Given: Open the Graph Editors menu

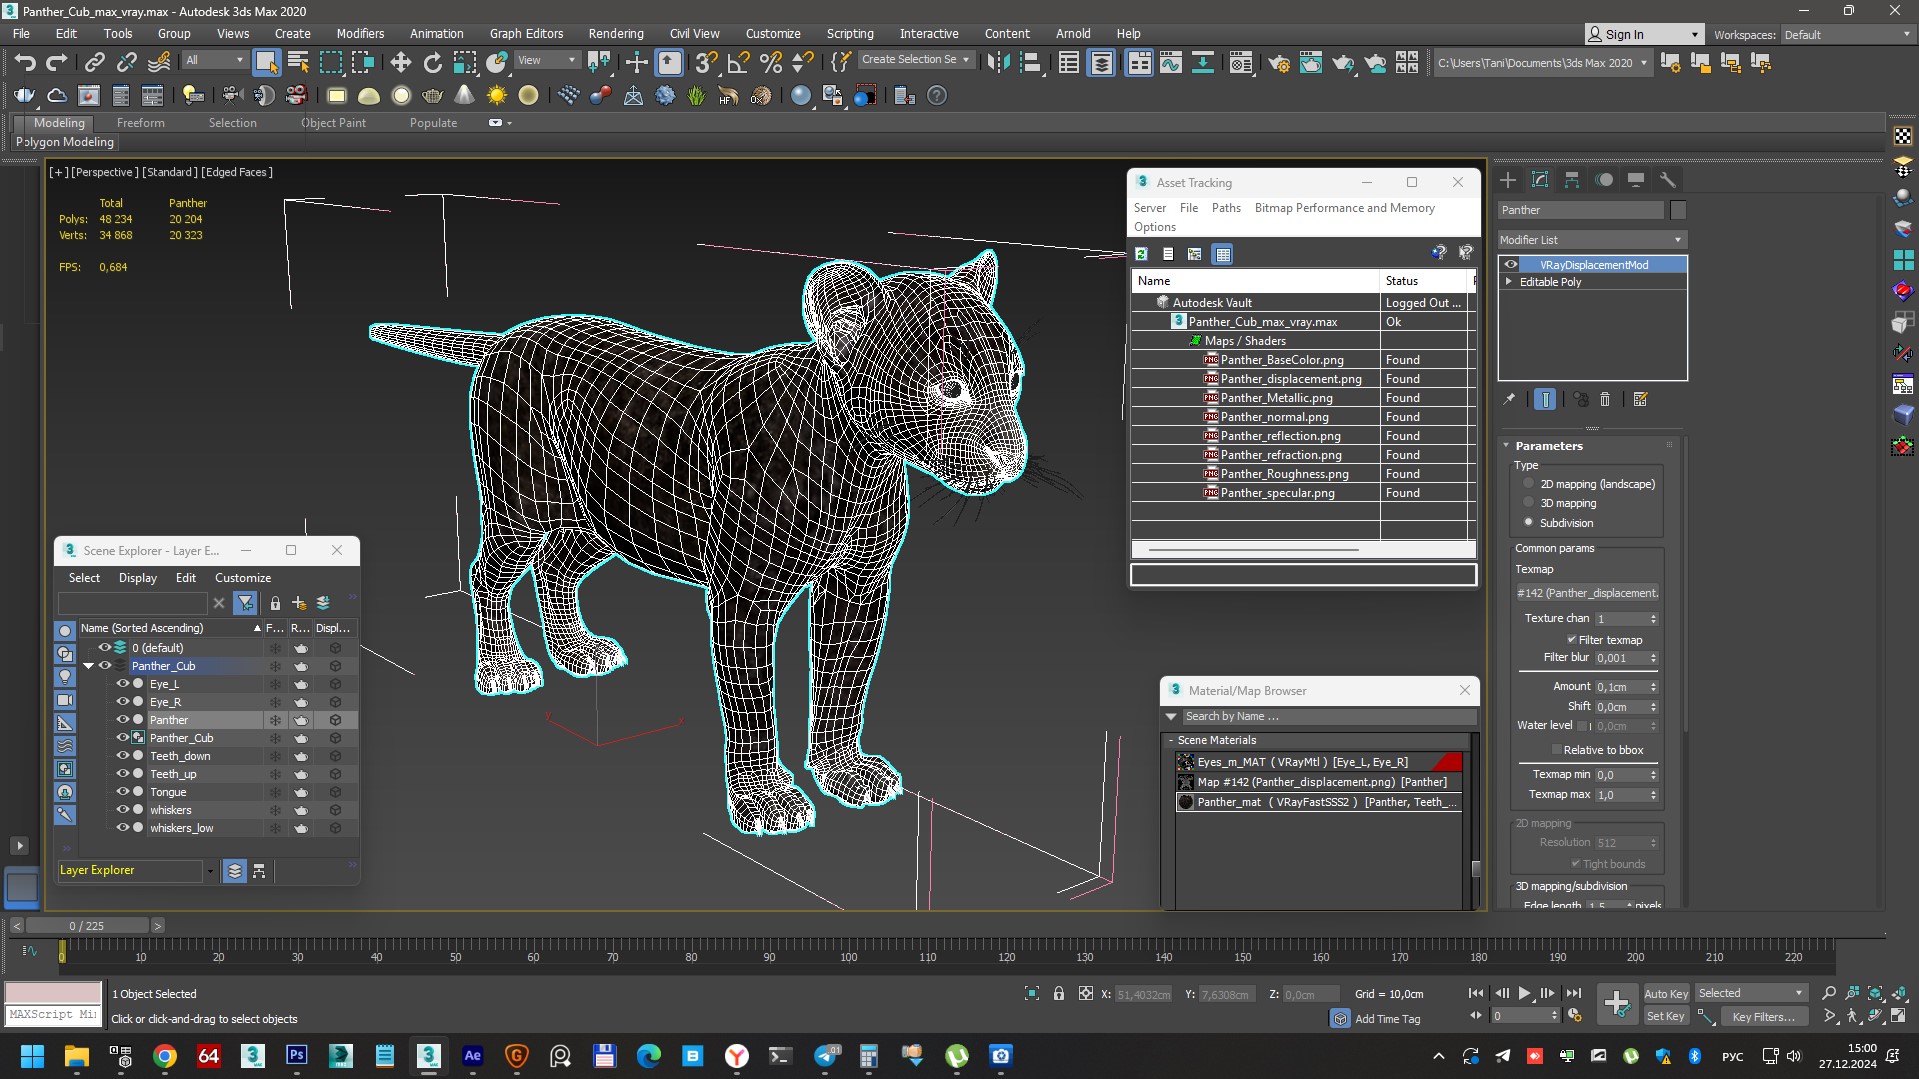Looking at the screenshot, I should pos(526,33).
